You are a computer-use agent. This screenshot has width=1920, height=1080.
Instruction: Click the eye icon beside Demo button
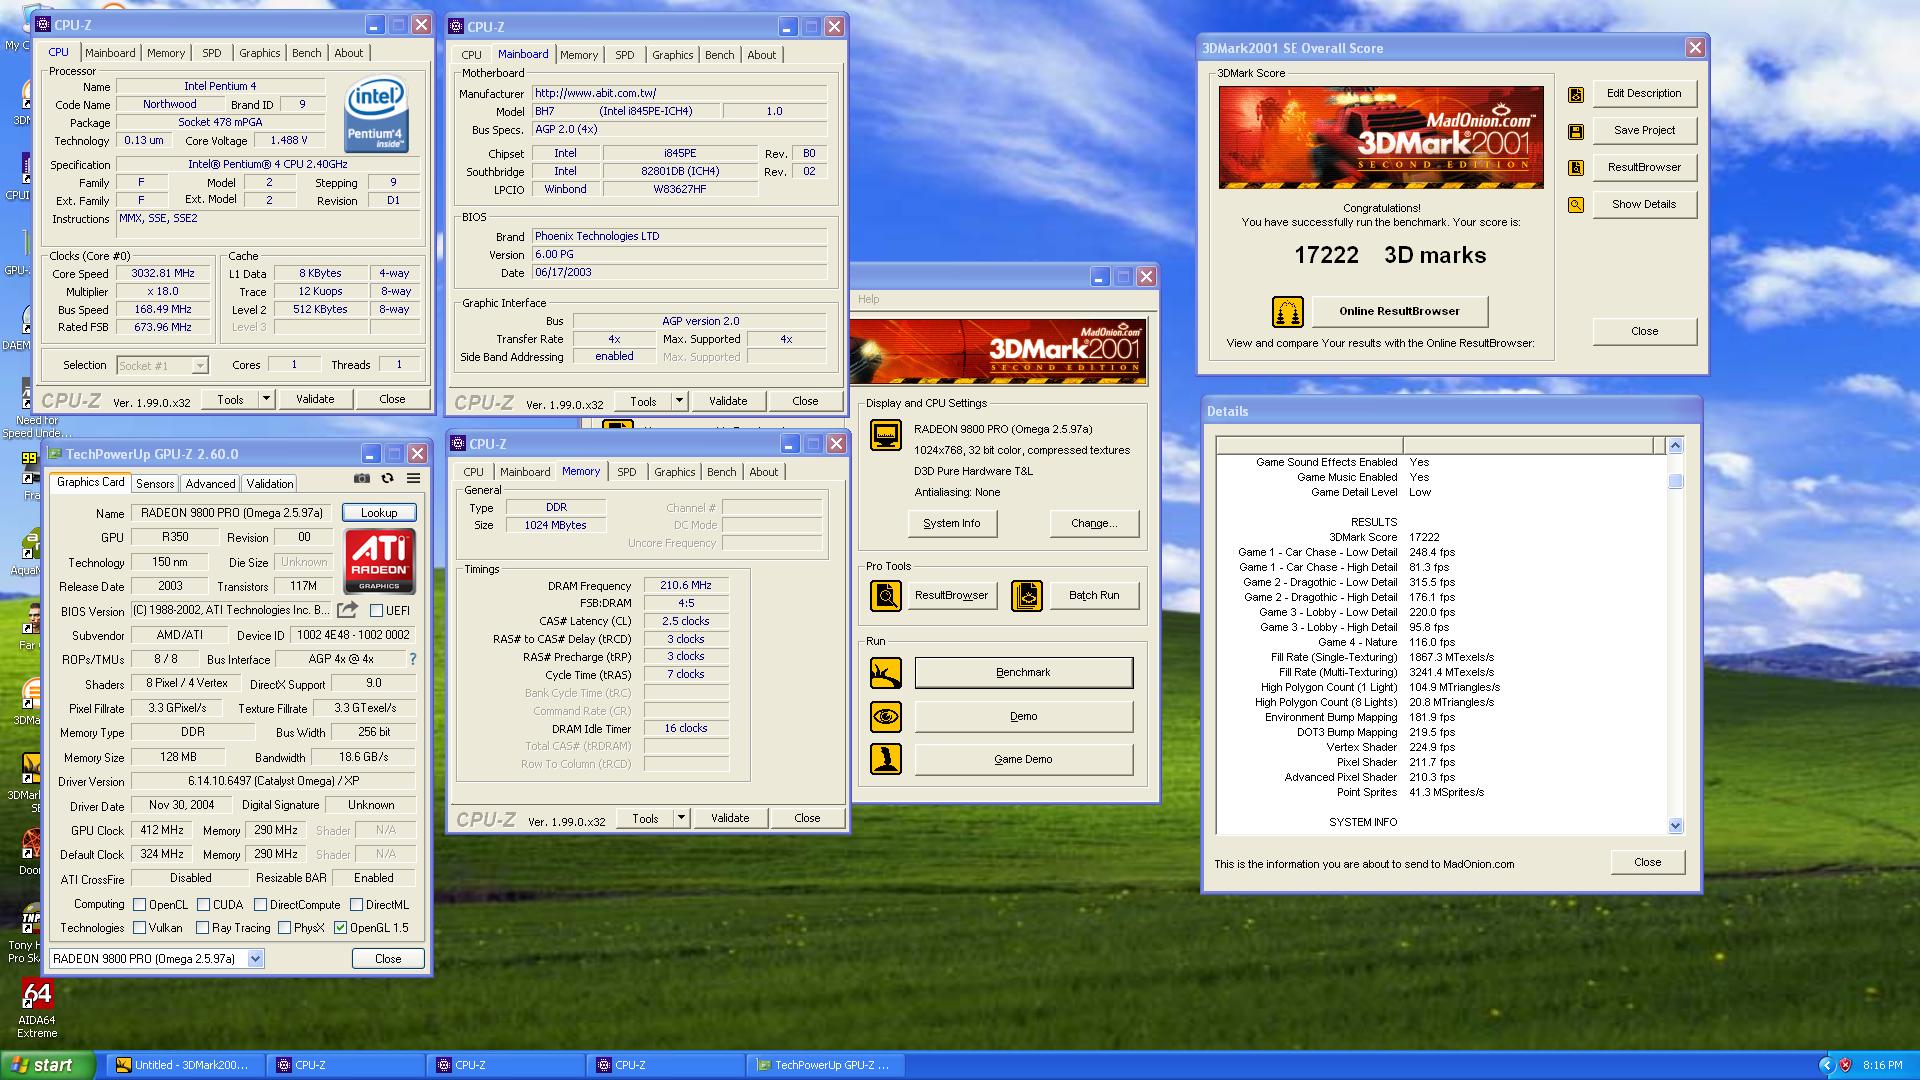tap(886, 717)
